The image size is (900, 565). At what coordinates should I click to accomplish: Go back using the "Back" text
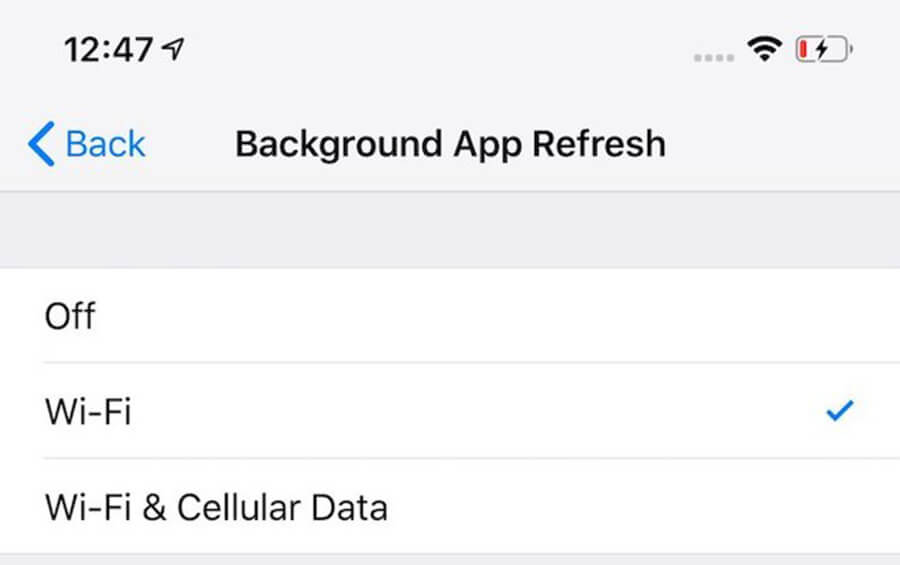click(105, 144)
